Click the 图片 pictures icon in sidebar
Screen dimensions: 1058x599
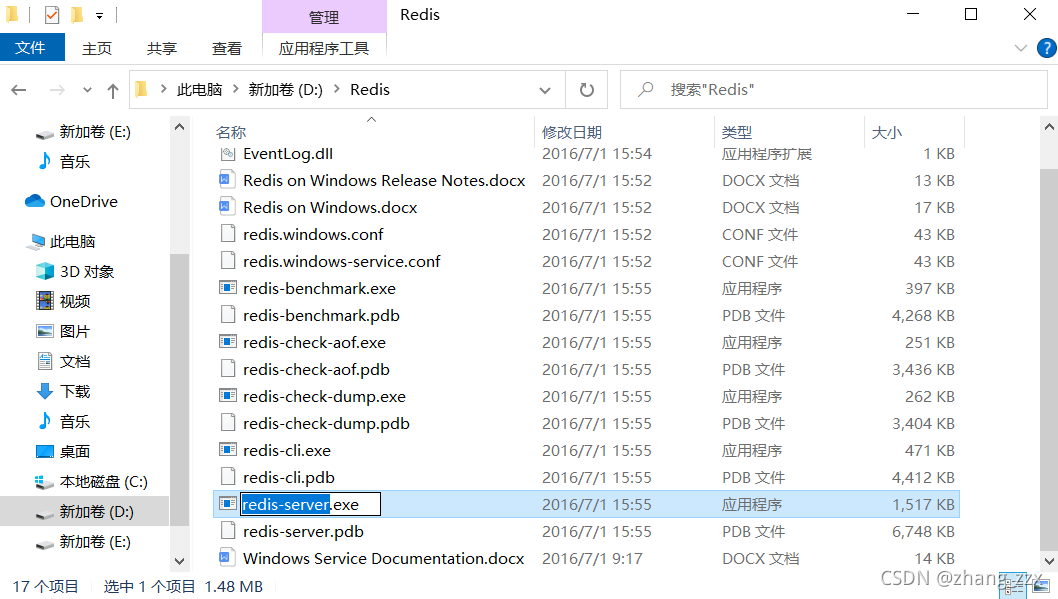[45, 331]
